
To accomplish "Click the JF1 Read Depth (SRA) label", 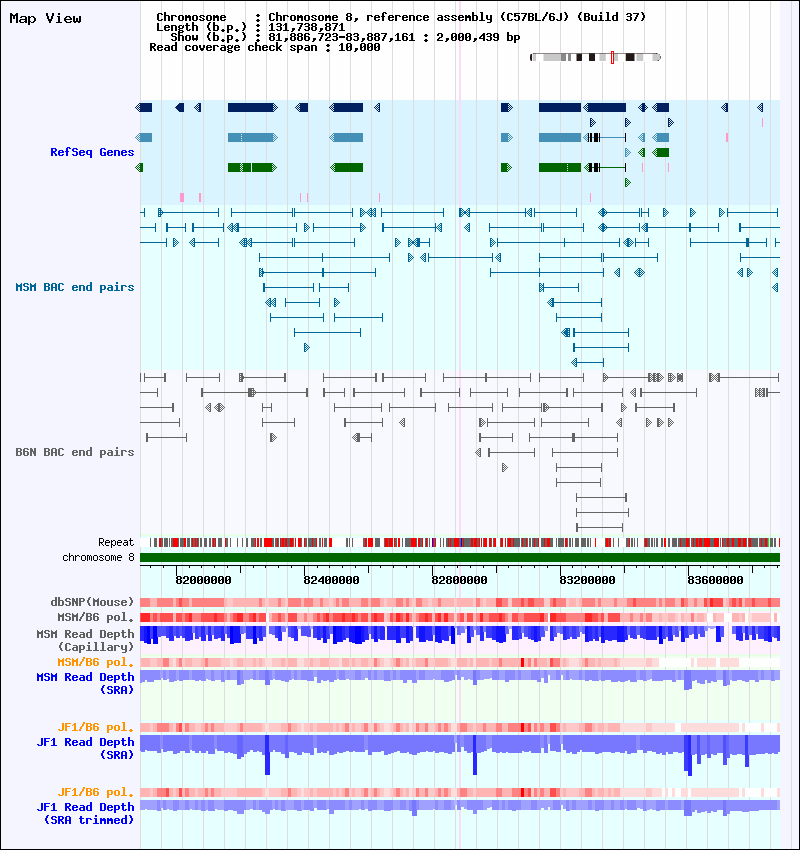I will pos(85,748).
